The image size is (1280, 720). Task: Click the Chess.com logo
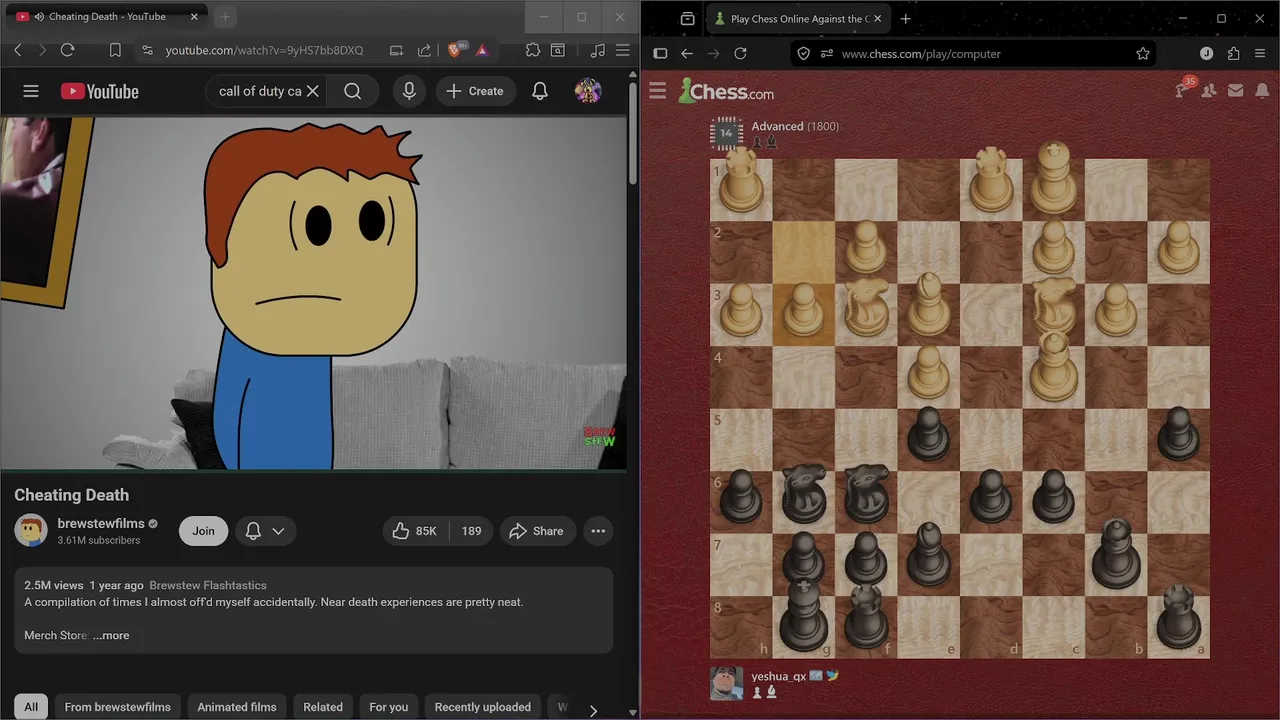tap(726, 91)
